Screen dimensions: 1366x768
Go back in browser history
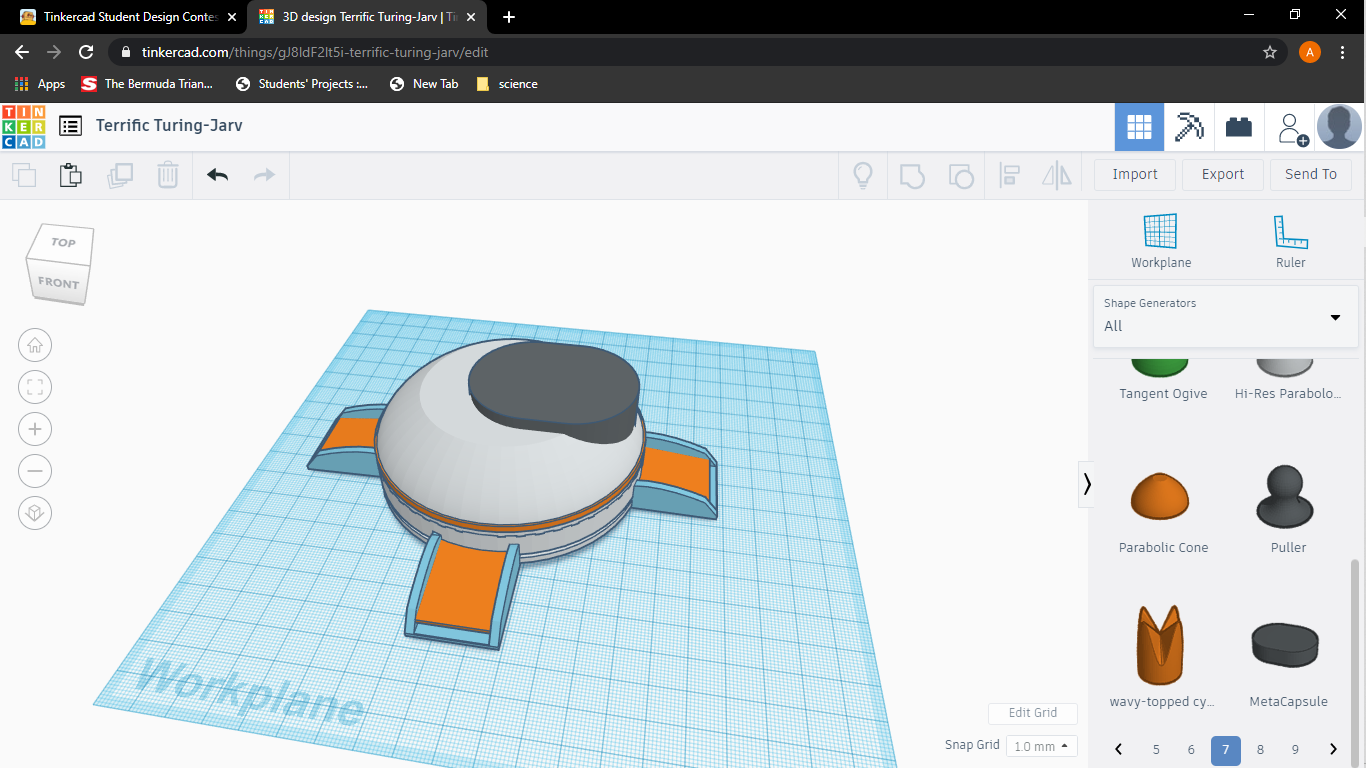pyautogui.click(x=22, y=52)
